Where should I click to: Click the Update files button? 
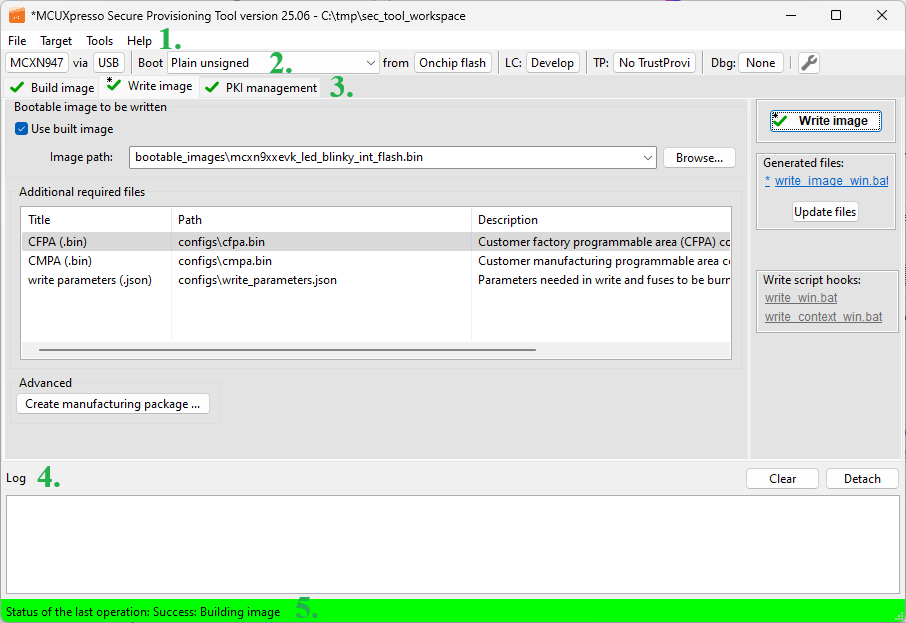825,212
